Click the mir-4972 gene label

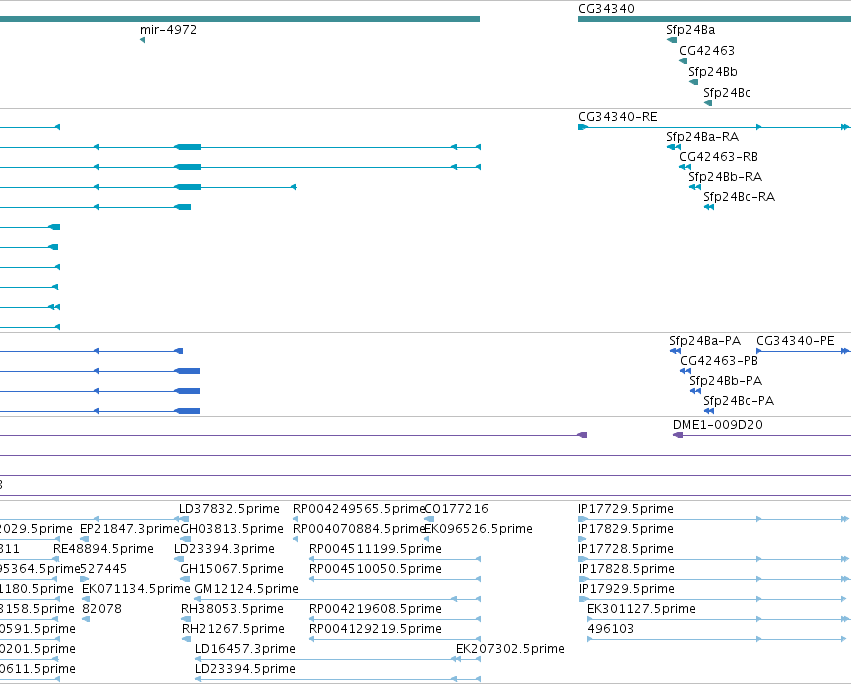[168, 30]
